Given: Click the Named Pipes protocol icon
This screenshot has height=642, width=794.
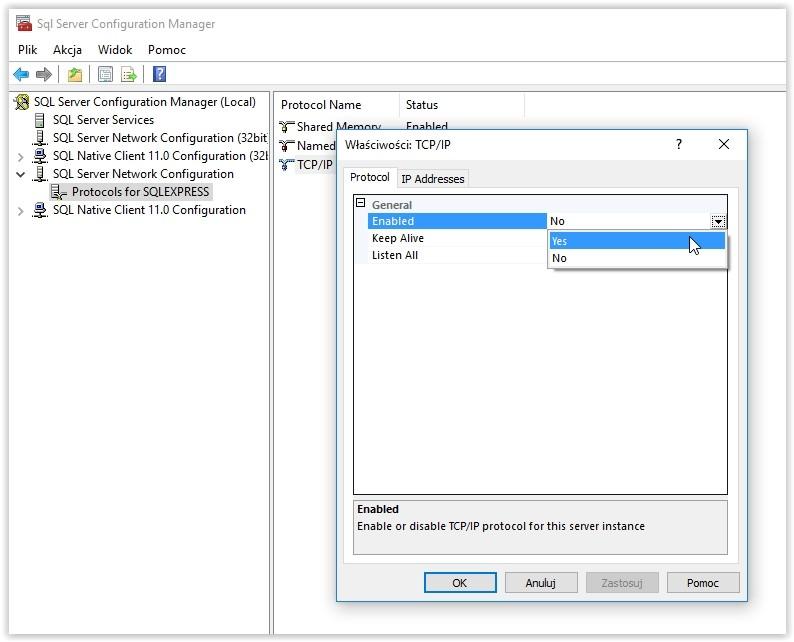Looking at the screenshot, I should click(x=287, y=146).
